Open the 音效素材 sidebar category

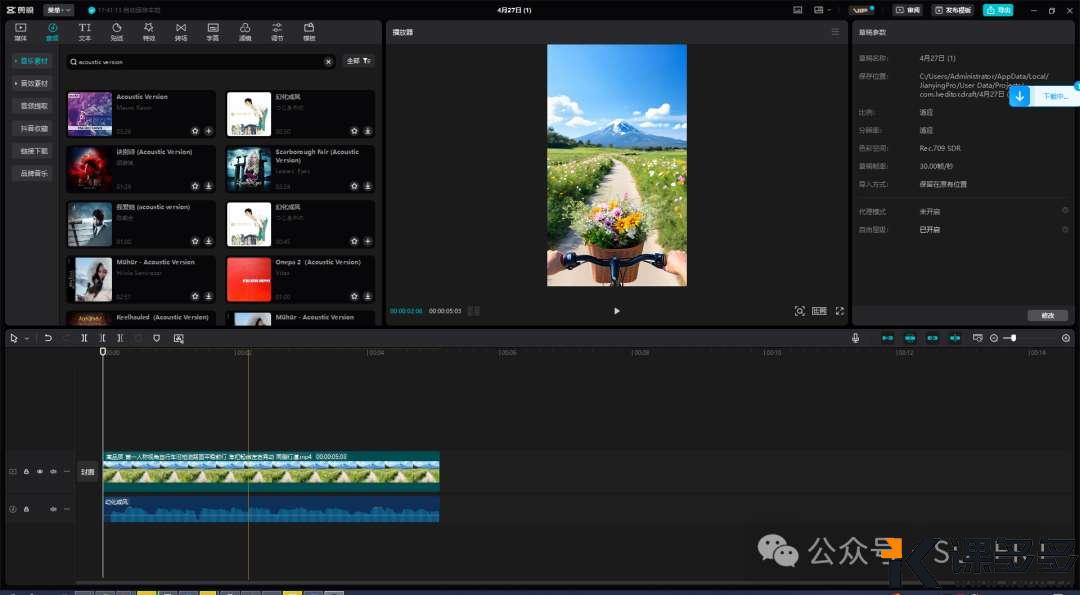[34, 83]
